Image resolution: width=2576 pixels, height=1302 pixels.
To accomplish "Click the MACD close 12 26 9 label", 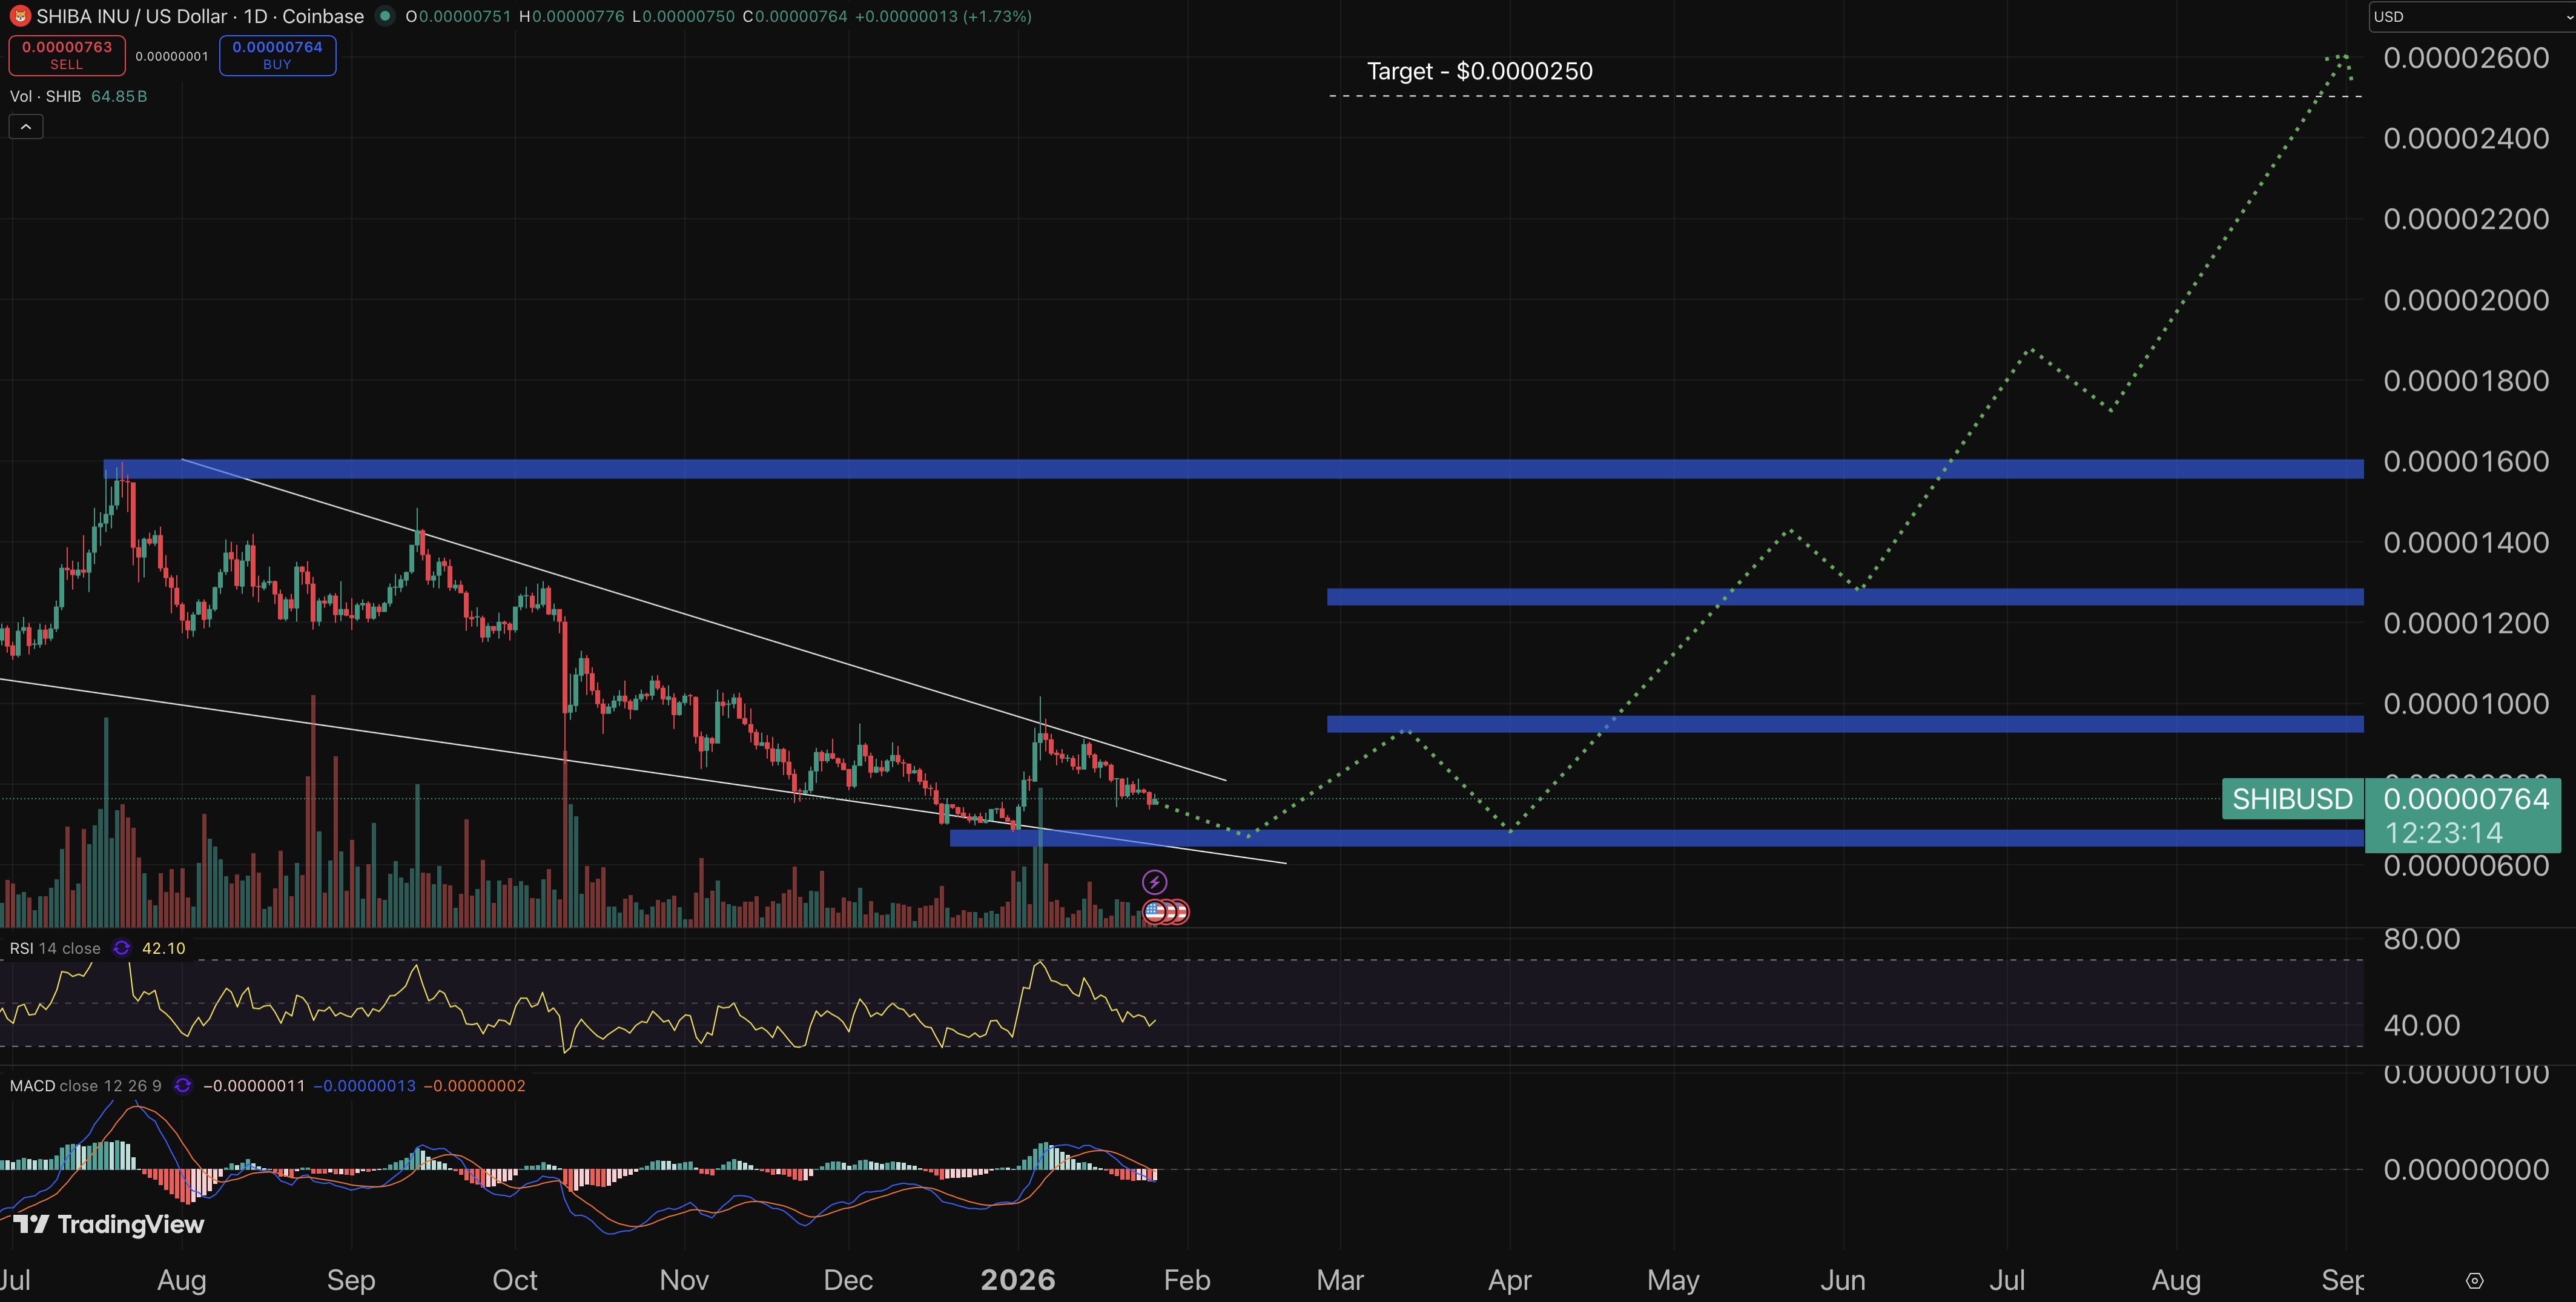I will point(84,1085).
